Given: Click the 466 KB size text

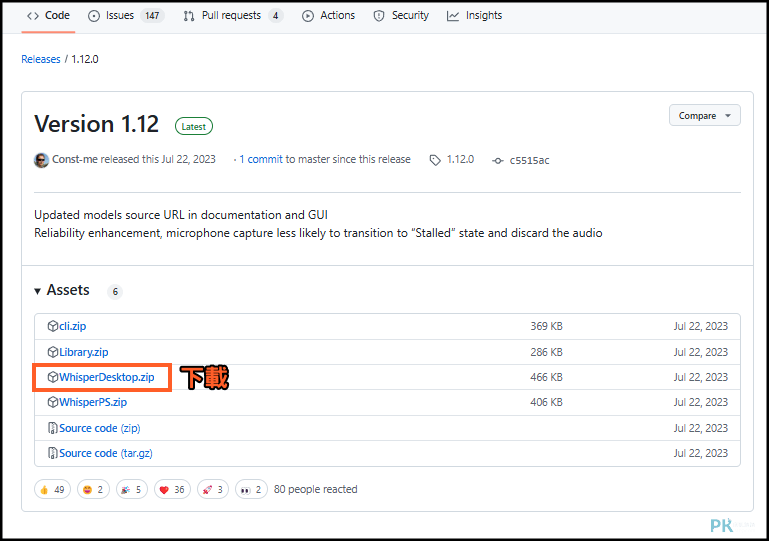Looking at the screenshot, I should pyautogui.click(x=546, y=377).
